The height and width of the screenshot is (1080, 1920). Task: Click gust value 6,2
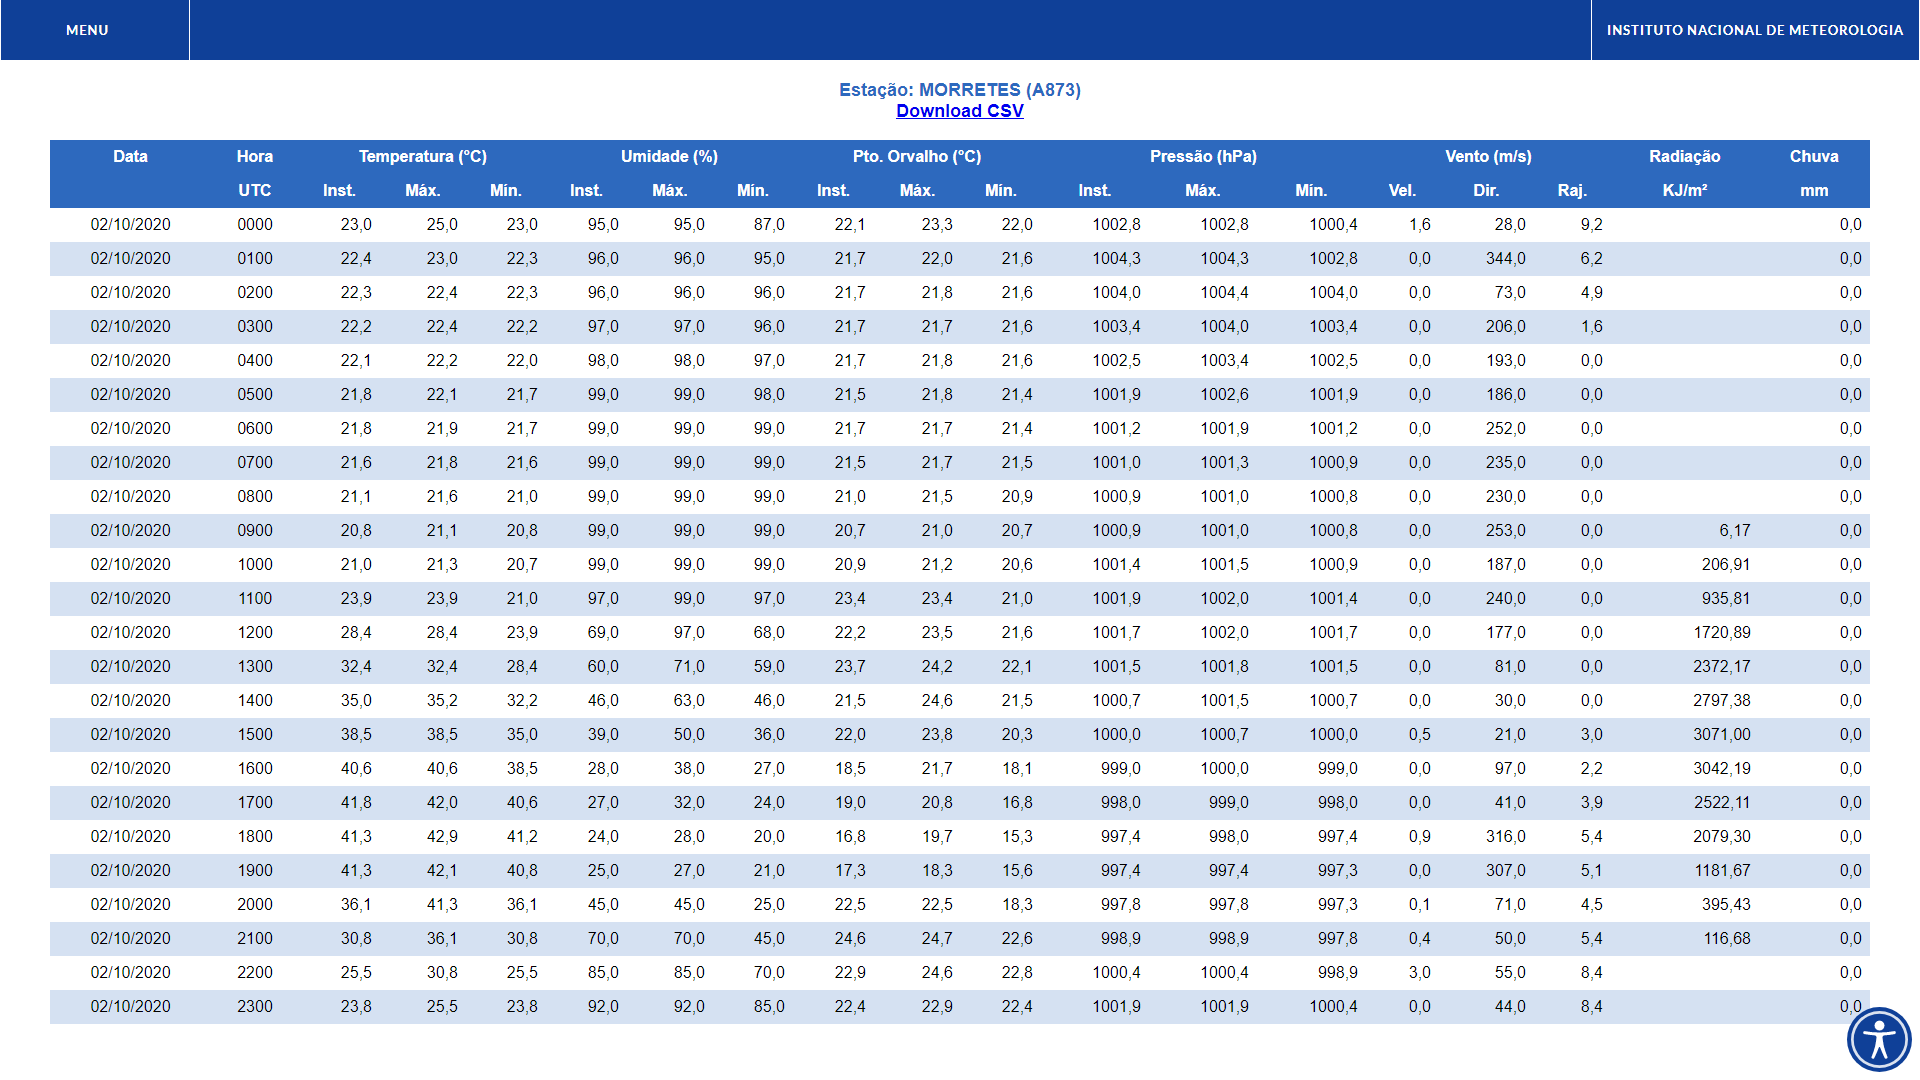1591,258
